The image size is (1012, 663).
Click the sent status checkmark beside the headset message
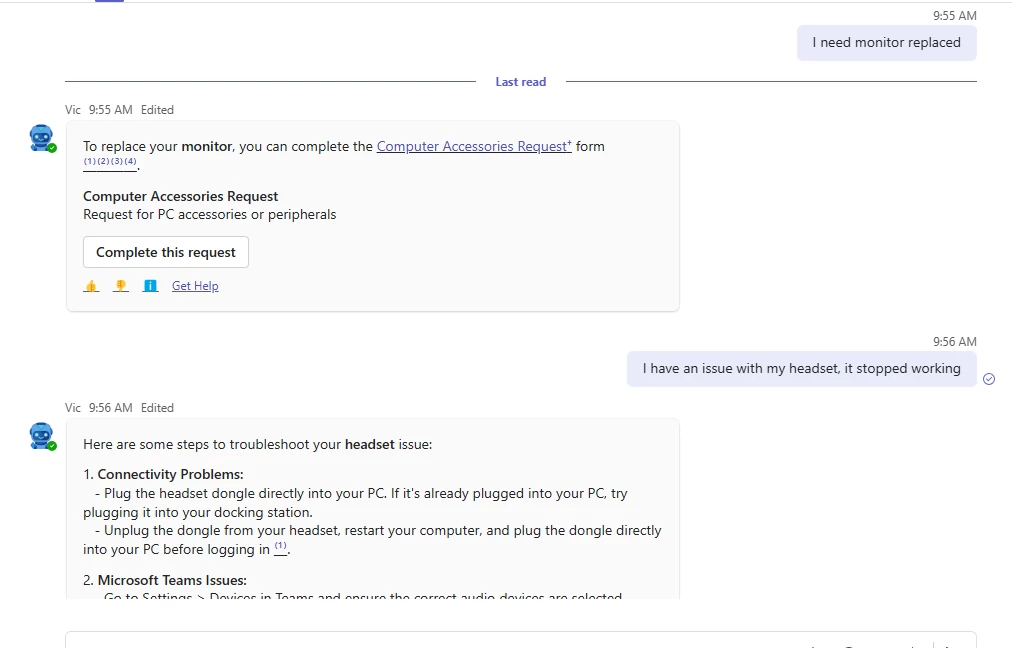[x=989, y=379]
